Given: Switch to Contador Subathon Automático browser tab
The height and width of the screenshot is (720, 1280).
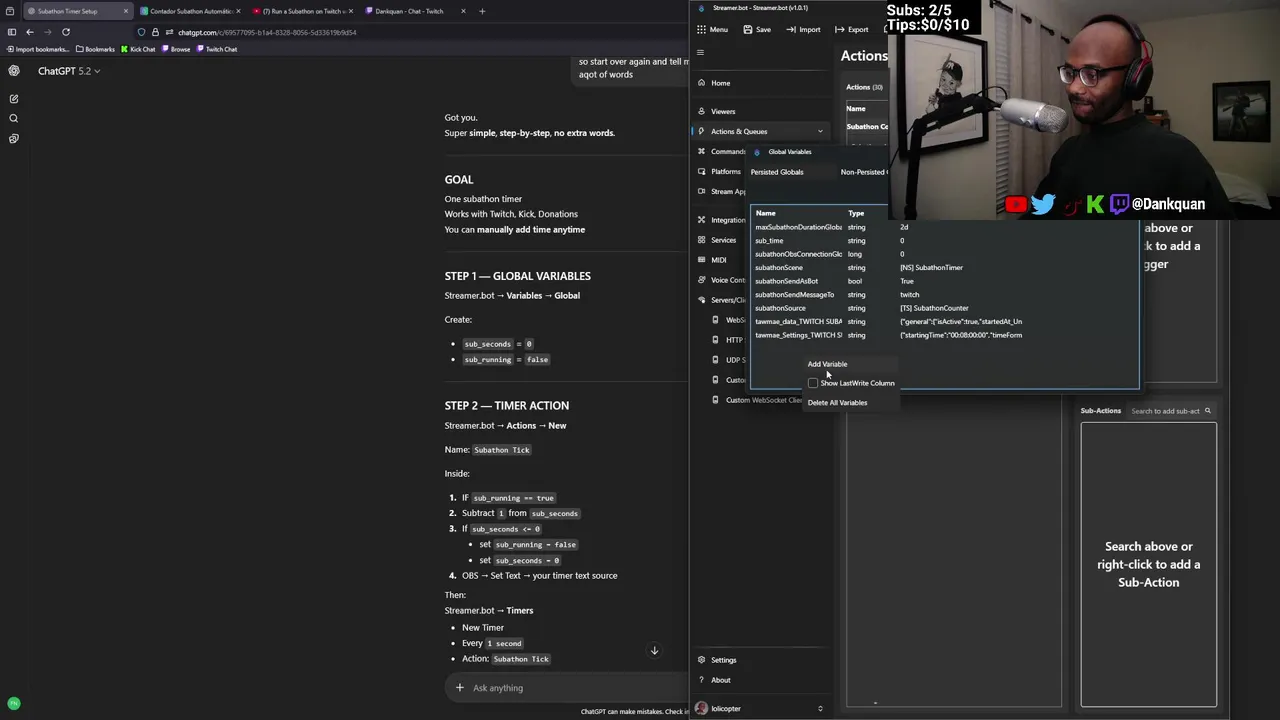Looking at the screenshot, I should coord(189,11).
